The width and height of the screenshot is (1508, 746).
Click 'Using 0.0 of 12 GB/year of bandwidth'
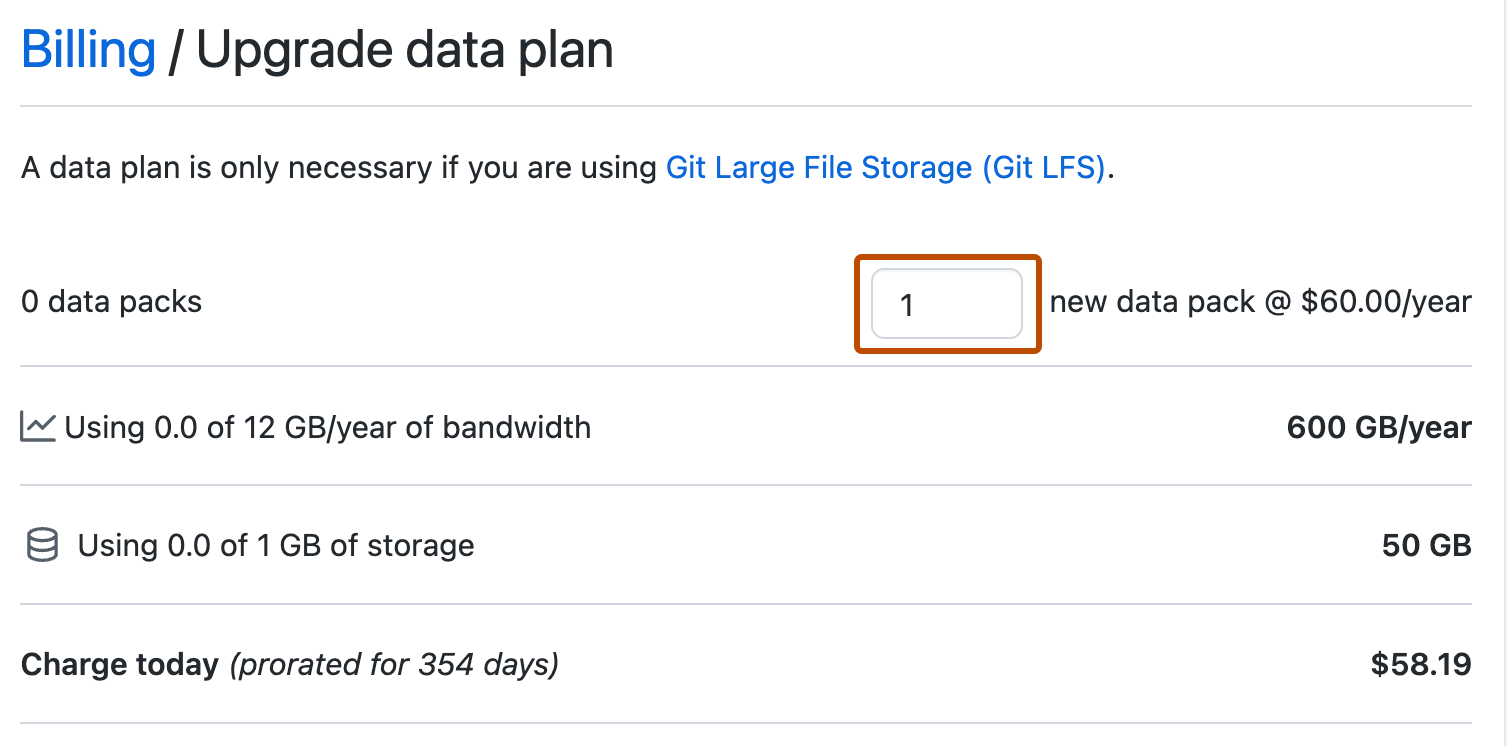325,427
